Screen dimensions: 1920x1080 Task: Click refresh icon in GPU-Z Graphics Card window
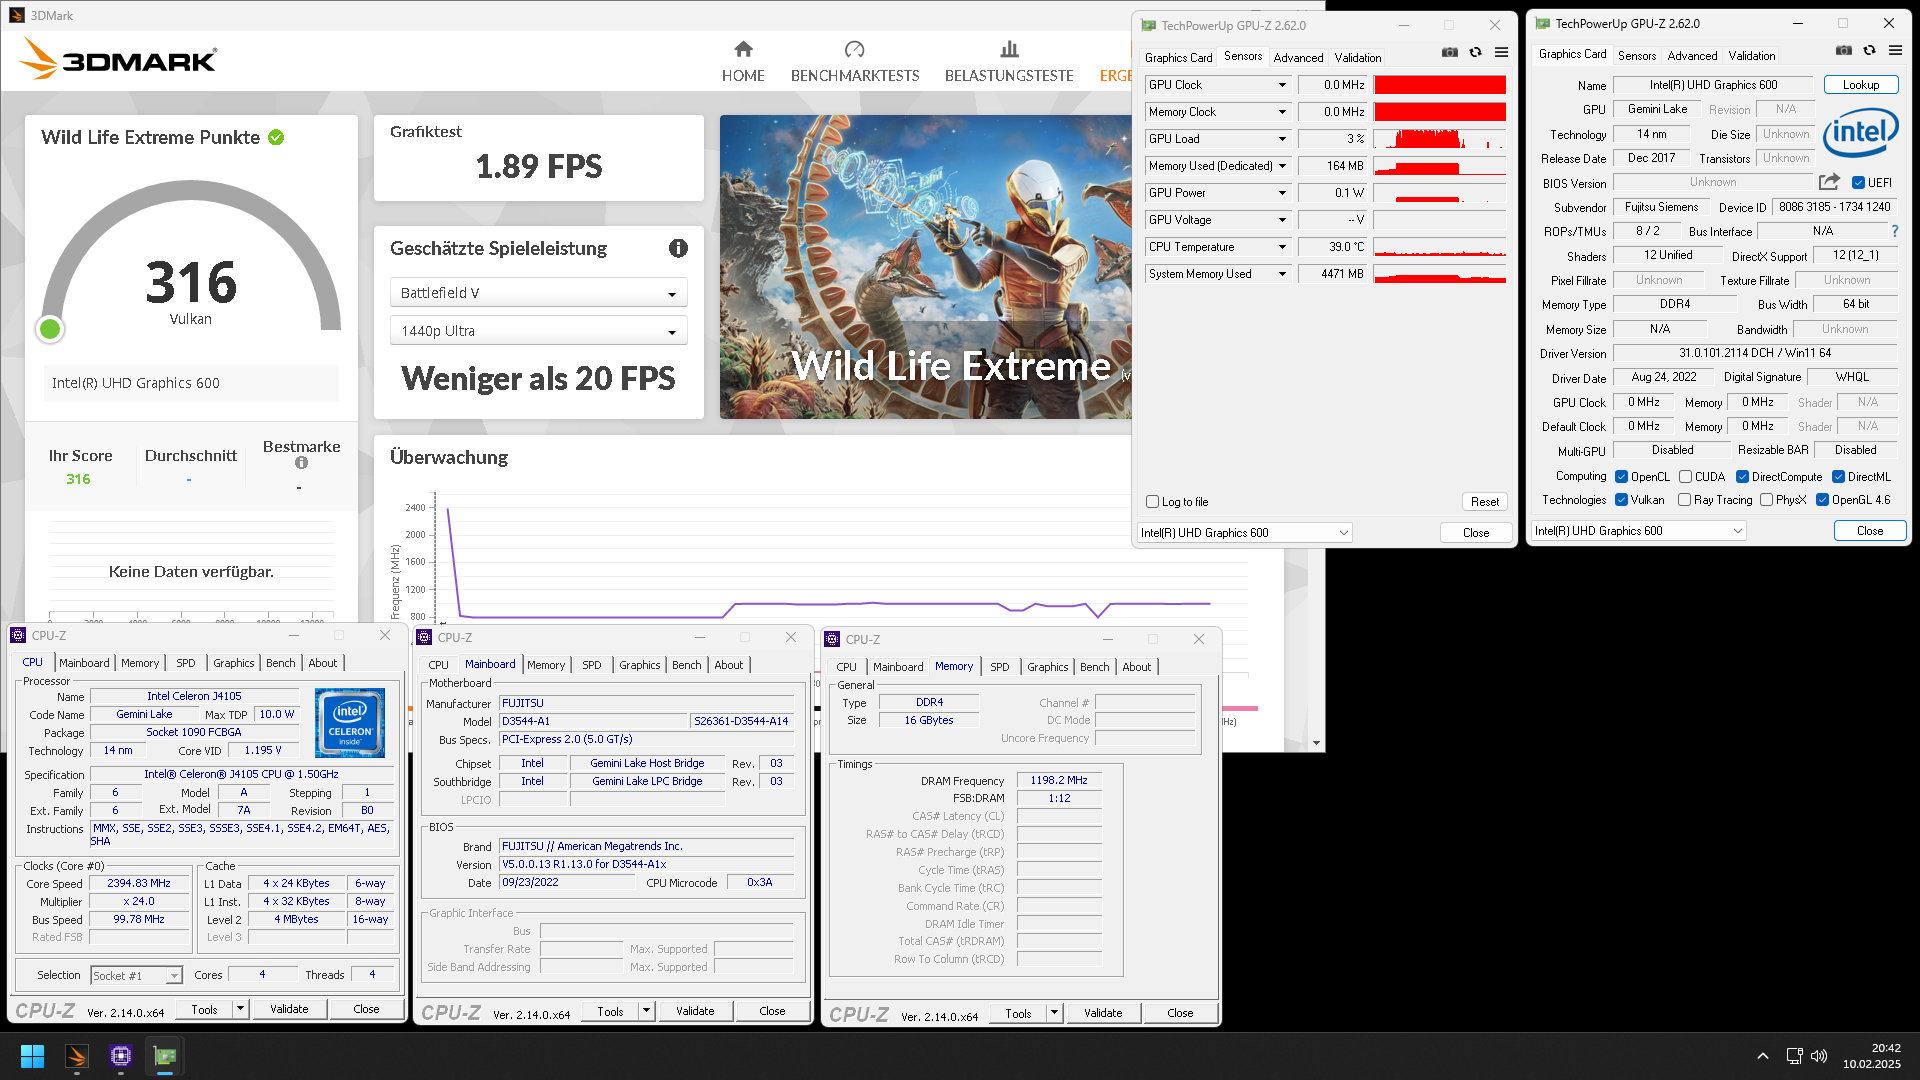click(1869, 51)
